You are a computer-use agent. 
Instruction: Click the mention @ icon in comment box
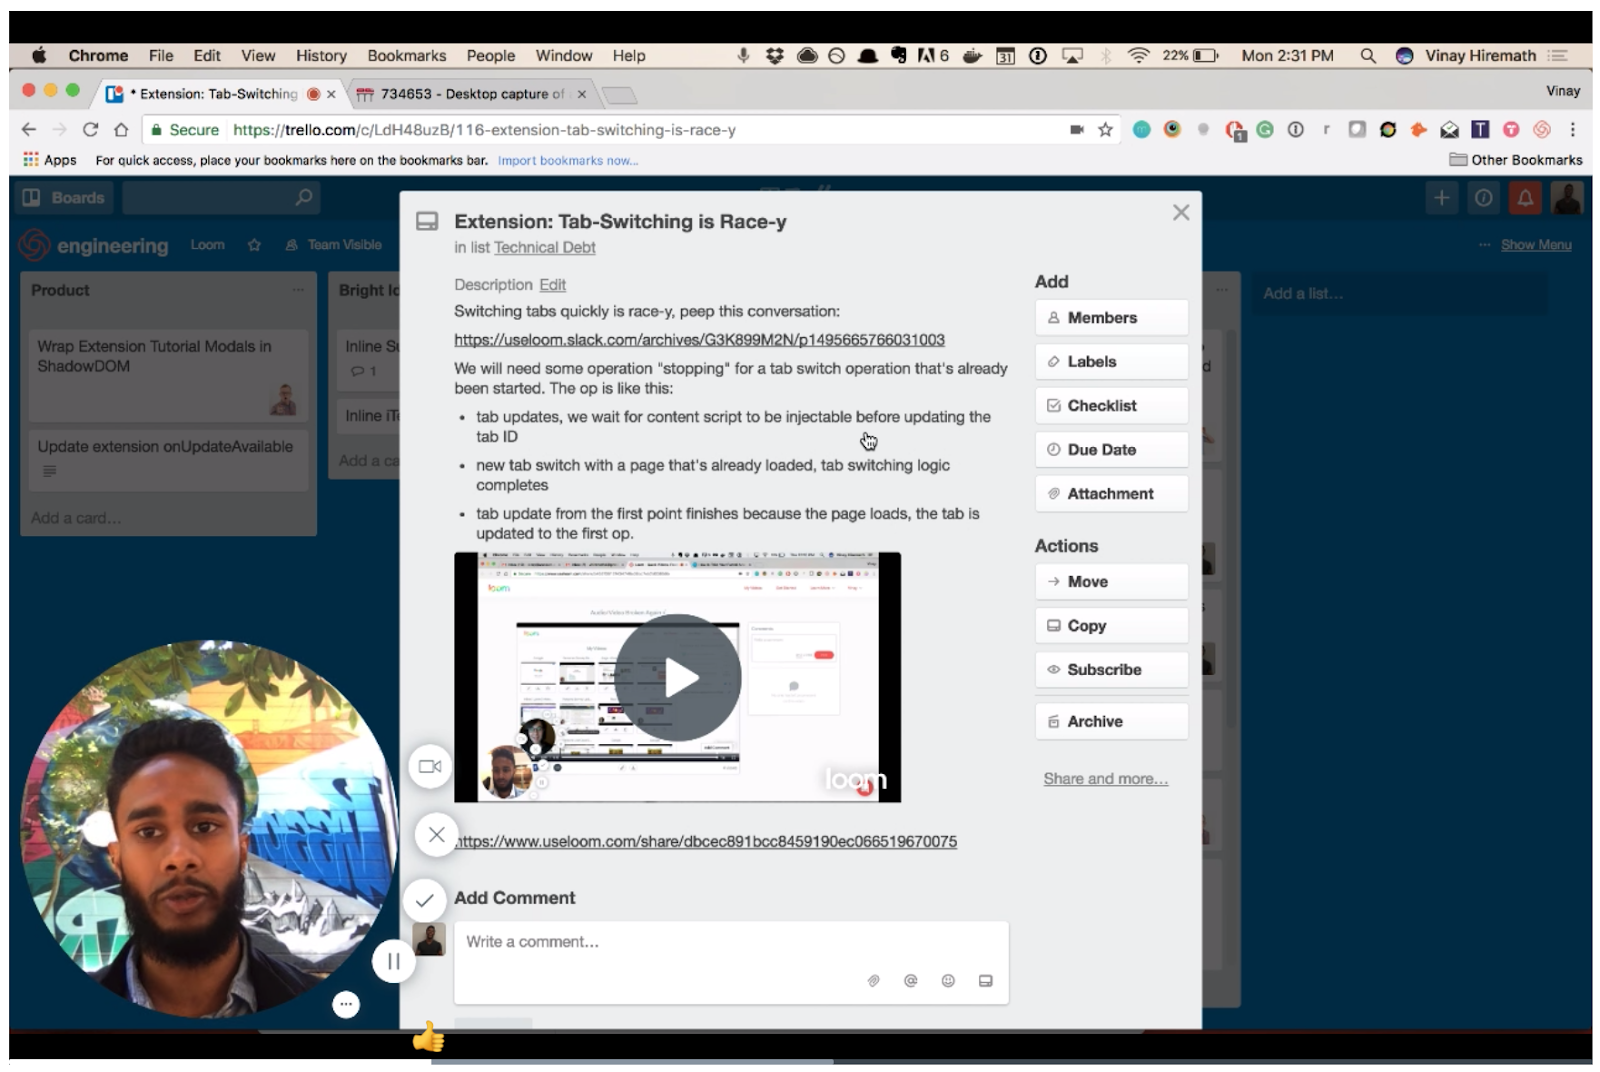click(910, 981)
